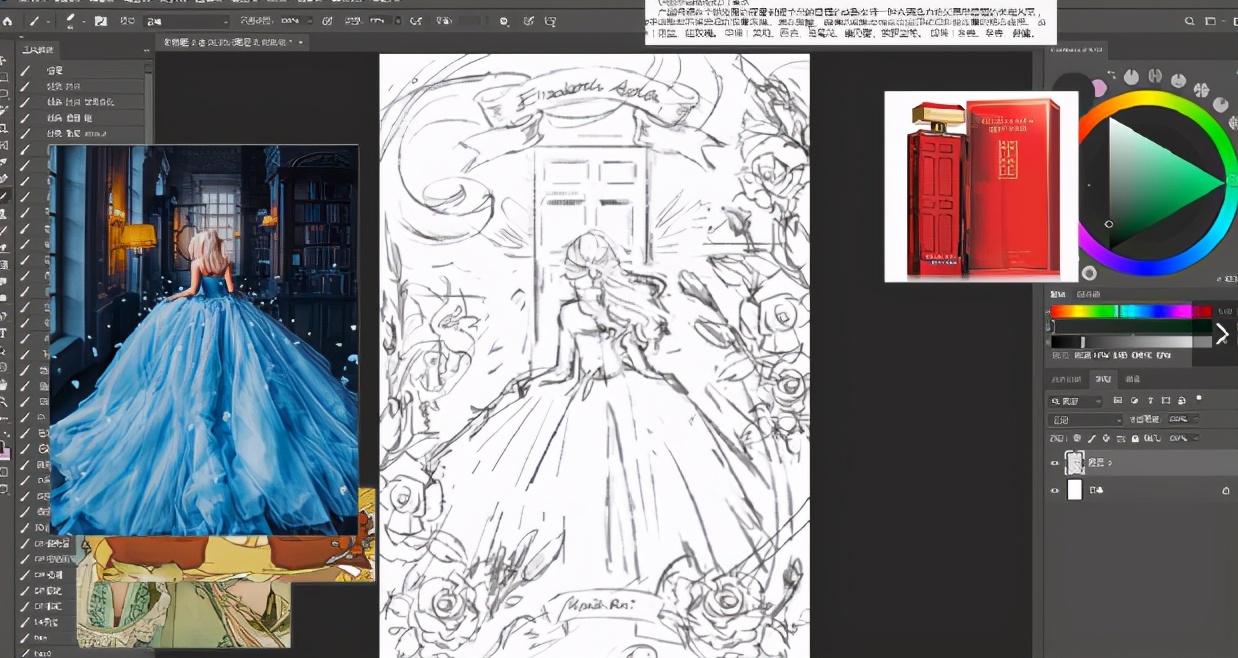Click the white next arrow on the right
The height and width of the screenshot is (658, 1238).
1222,333
